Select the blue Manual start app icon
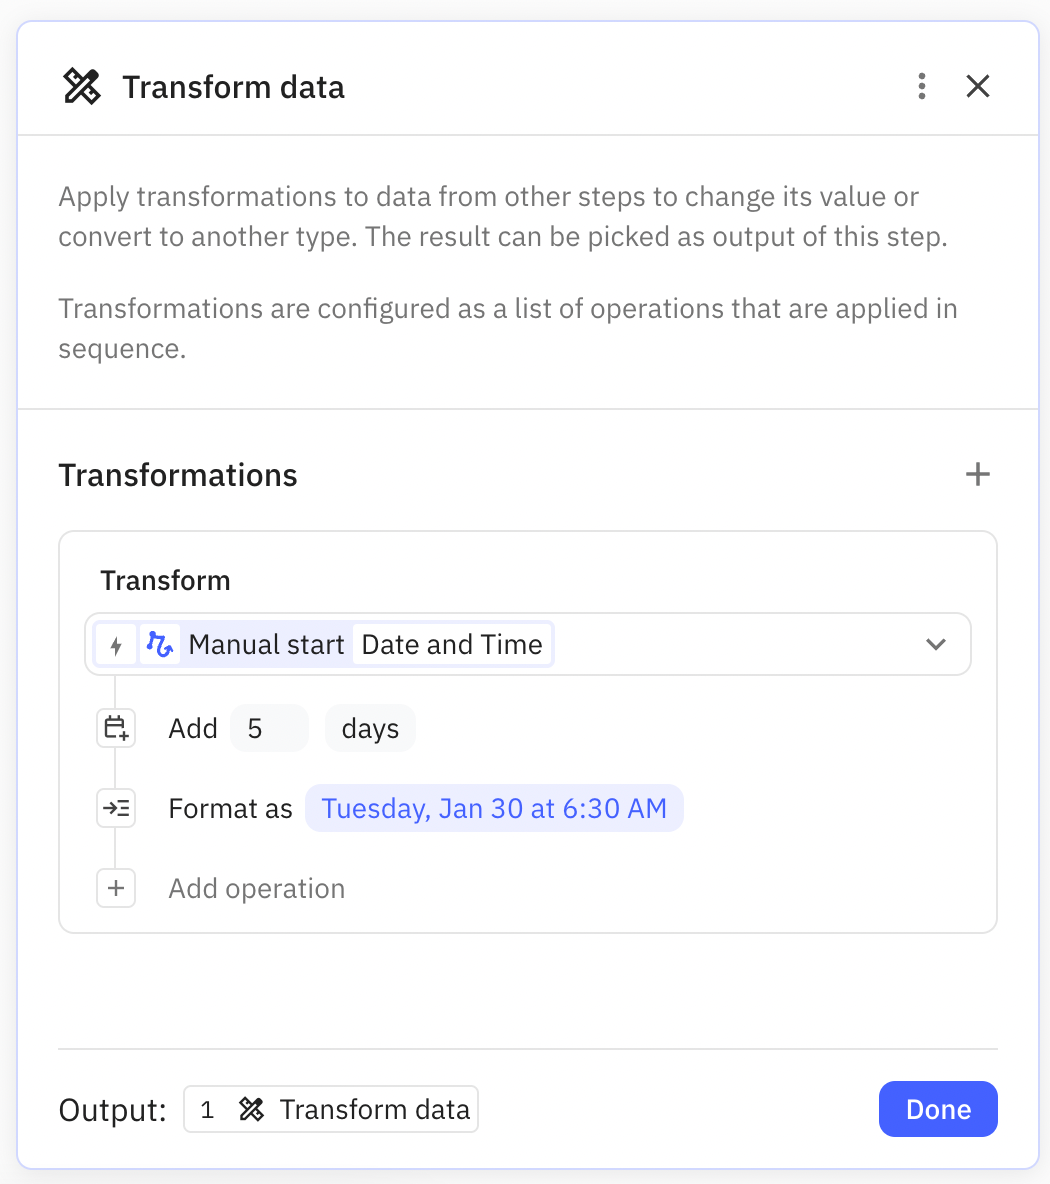 click(160, 644)
